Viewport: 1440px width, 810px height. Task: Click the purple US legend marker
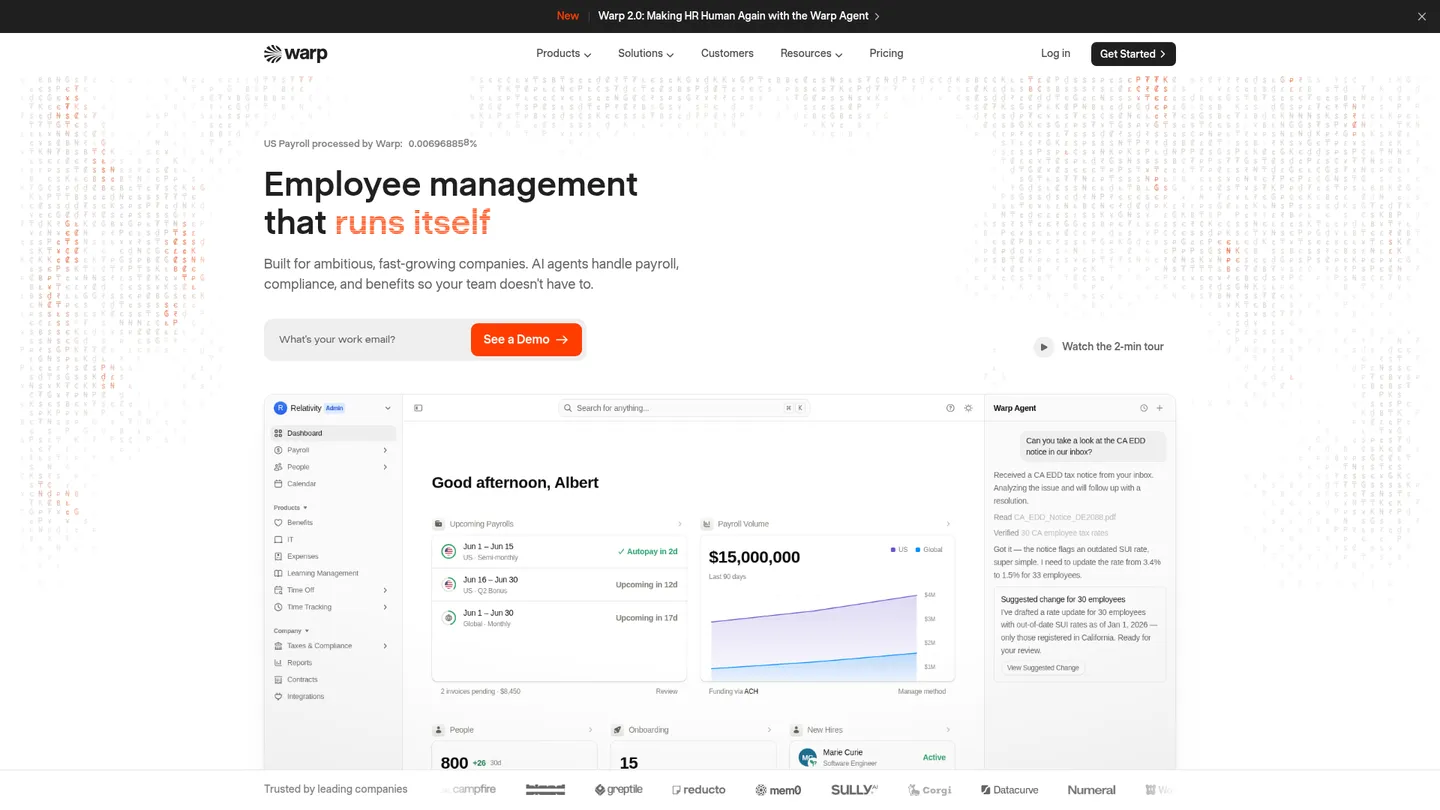[x=893, y=550]
